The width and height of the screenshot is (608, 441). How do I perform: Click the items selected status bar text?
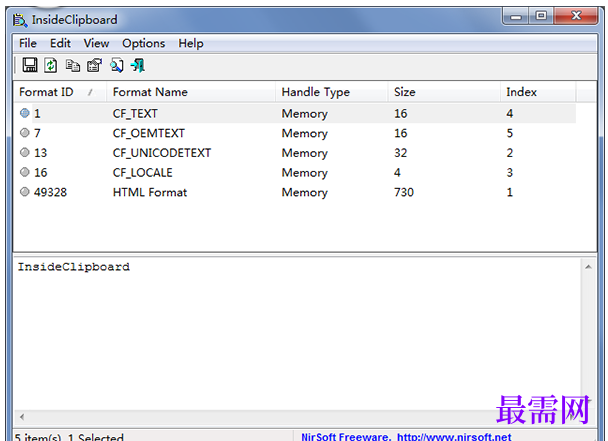point(69,437)
